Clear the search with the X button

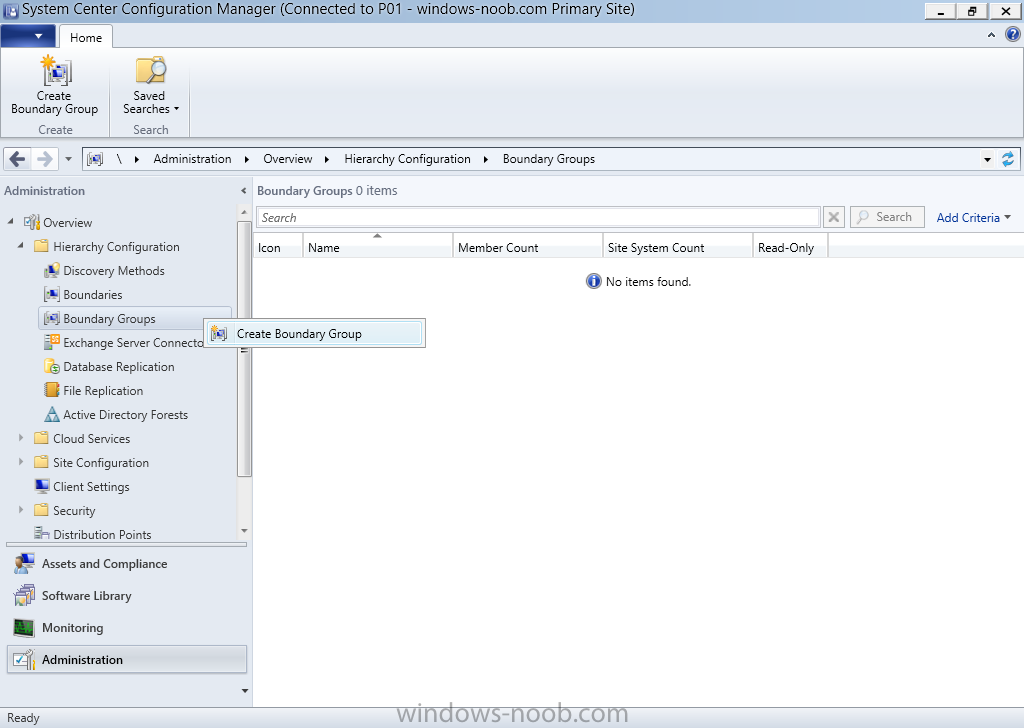(834, 217)
